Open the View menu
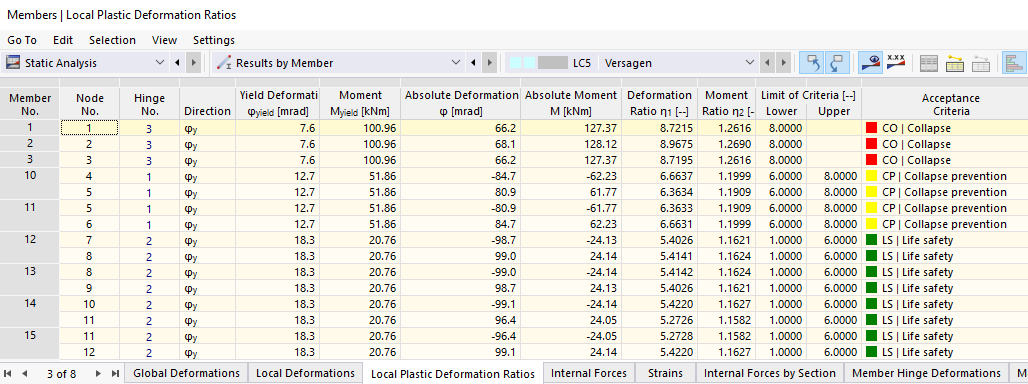The image size is (1028, 384). pos(165,40)
